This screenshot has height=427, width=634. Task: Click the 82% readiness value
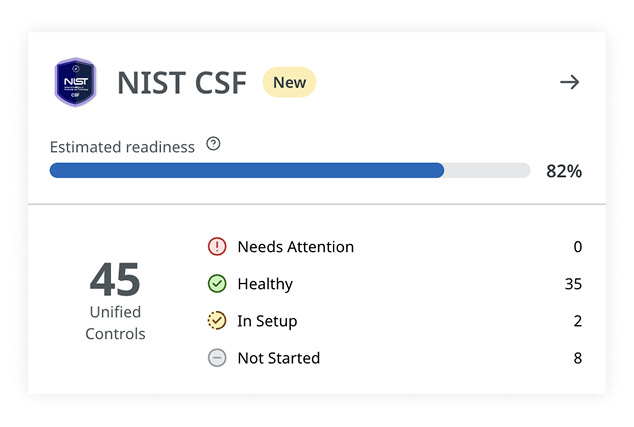coord(564,171)
